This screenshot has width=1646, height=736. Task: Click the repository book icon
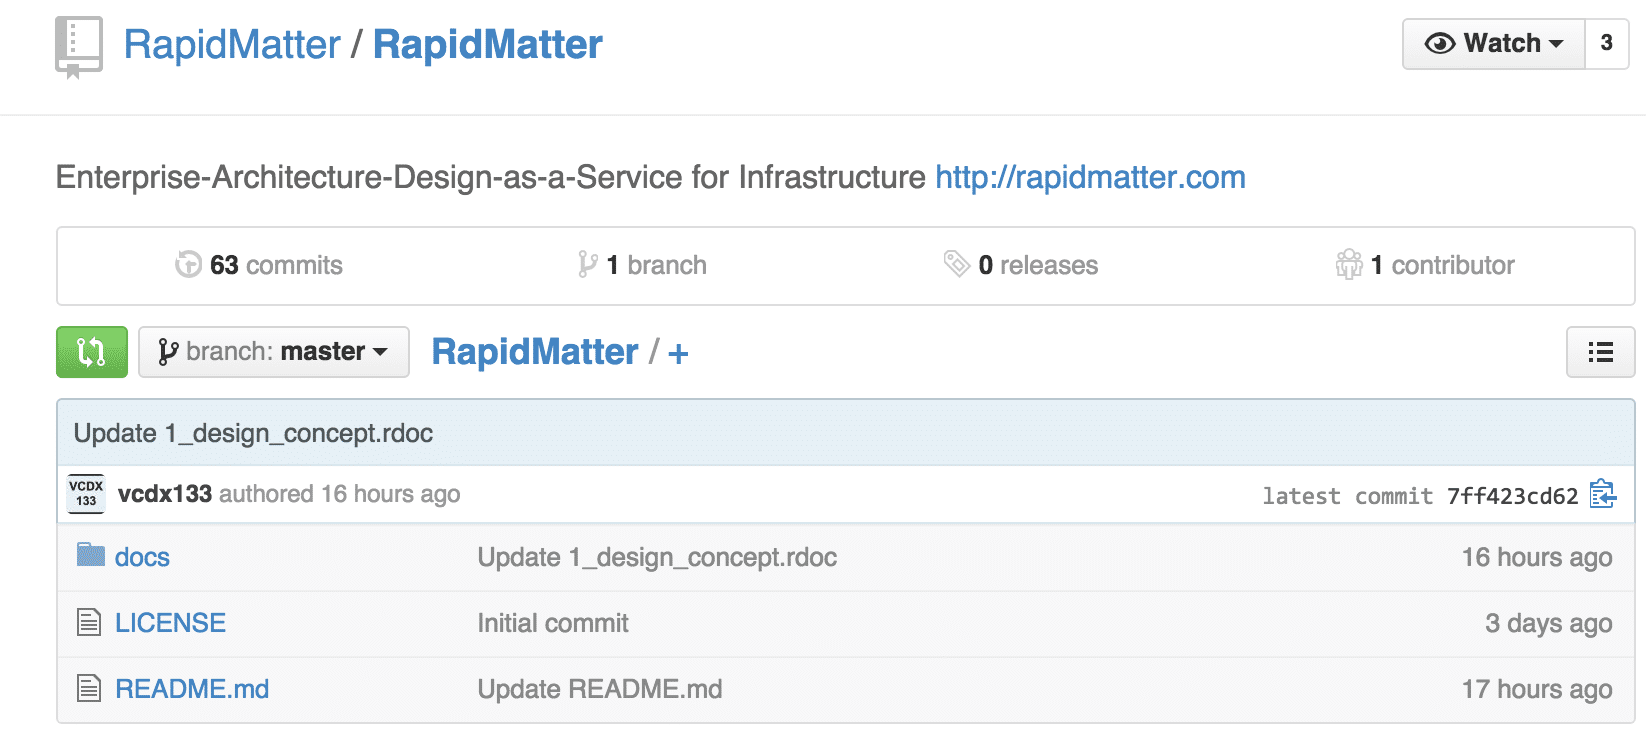[78, 46]
